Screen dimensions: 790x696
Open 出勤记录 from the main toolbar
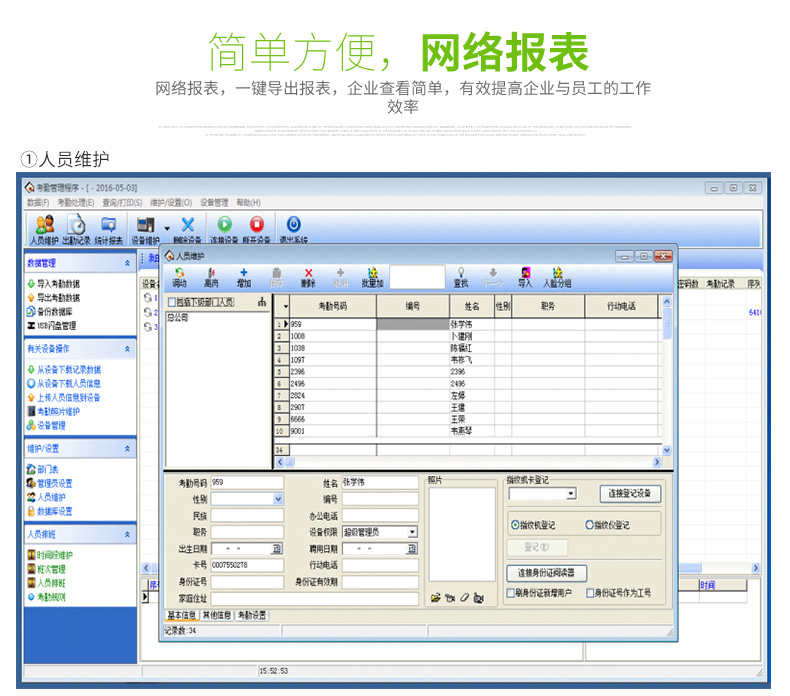click(x=76, y=229)
